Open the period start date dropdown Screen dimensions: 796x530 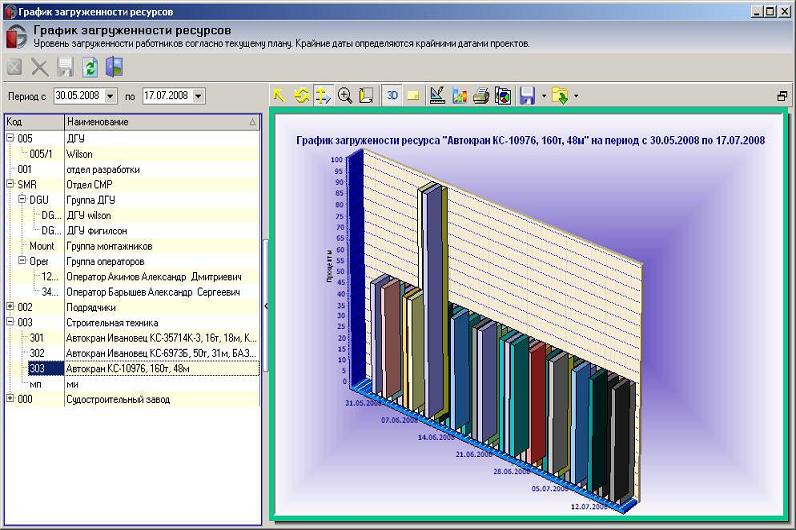tap(111, 96)
